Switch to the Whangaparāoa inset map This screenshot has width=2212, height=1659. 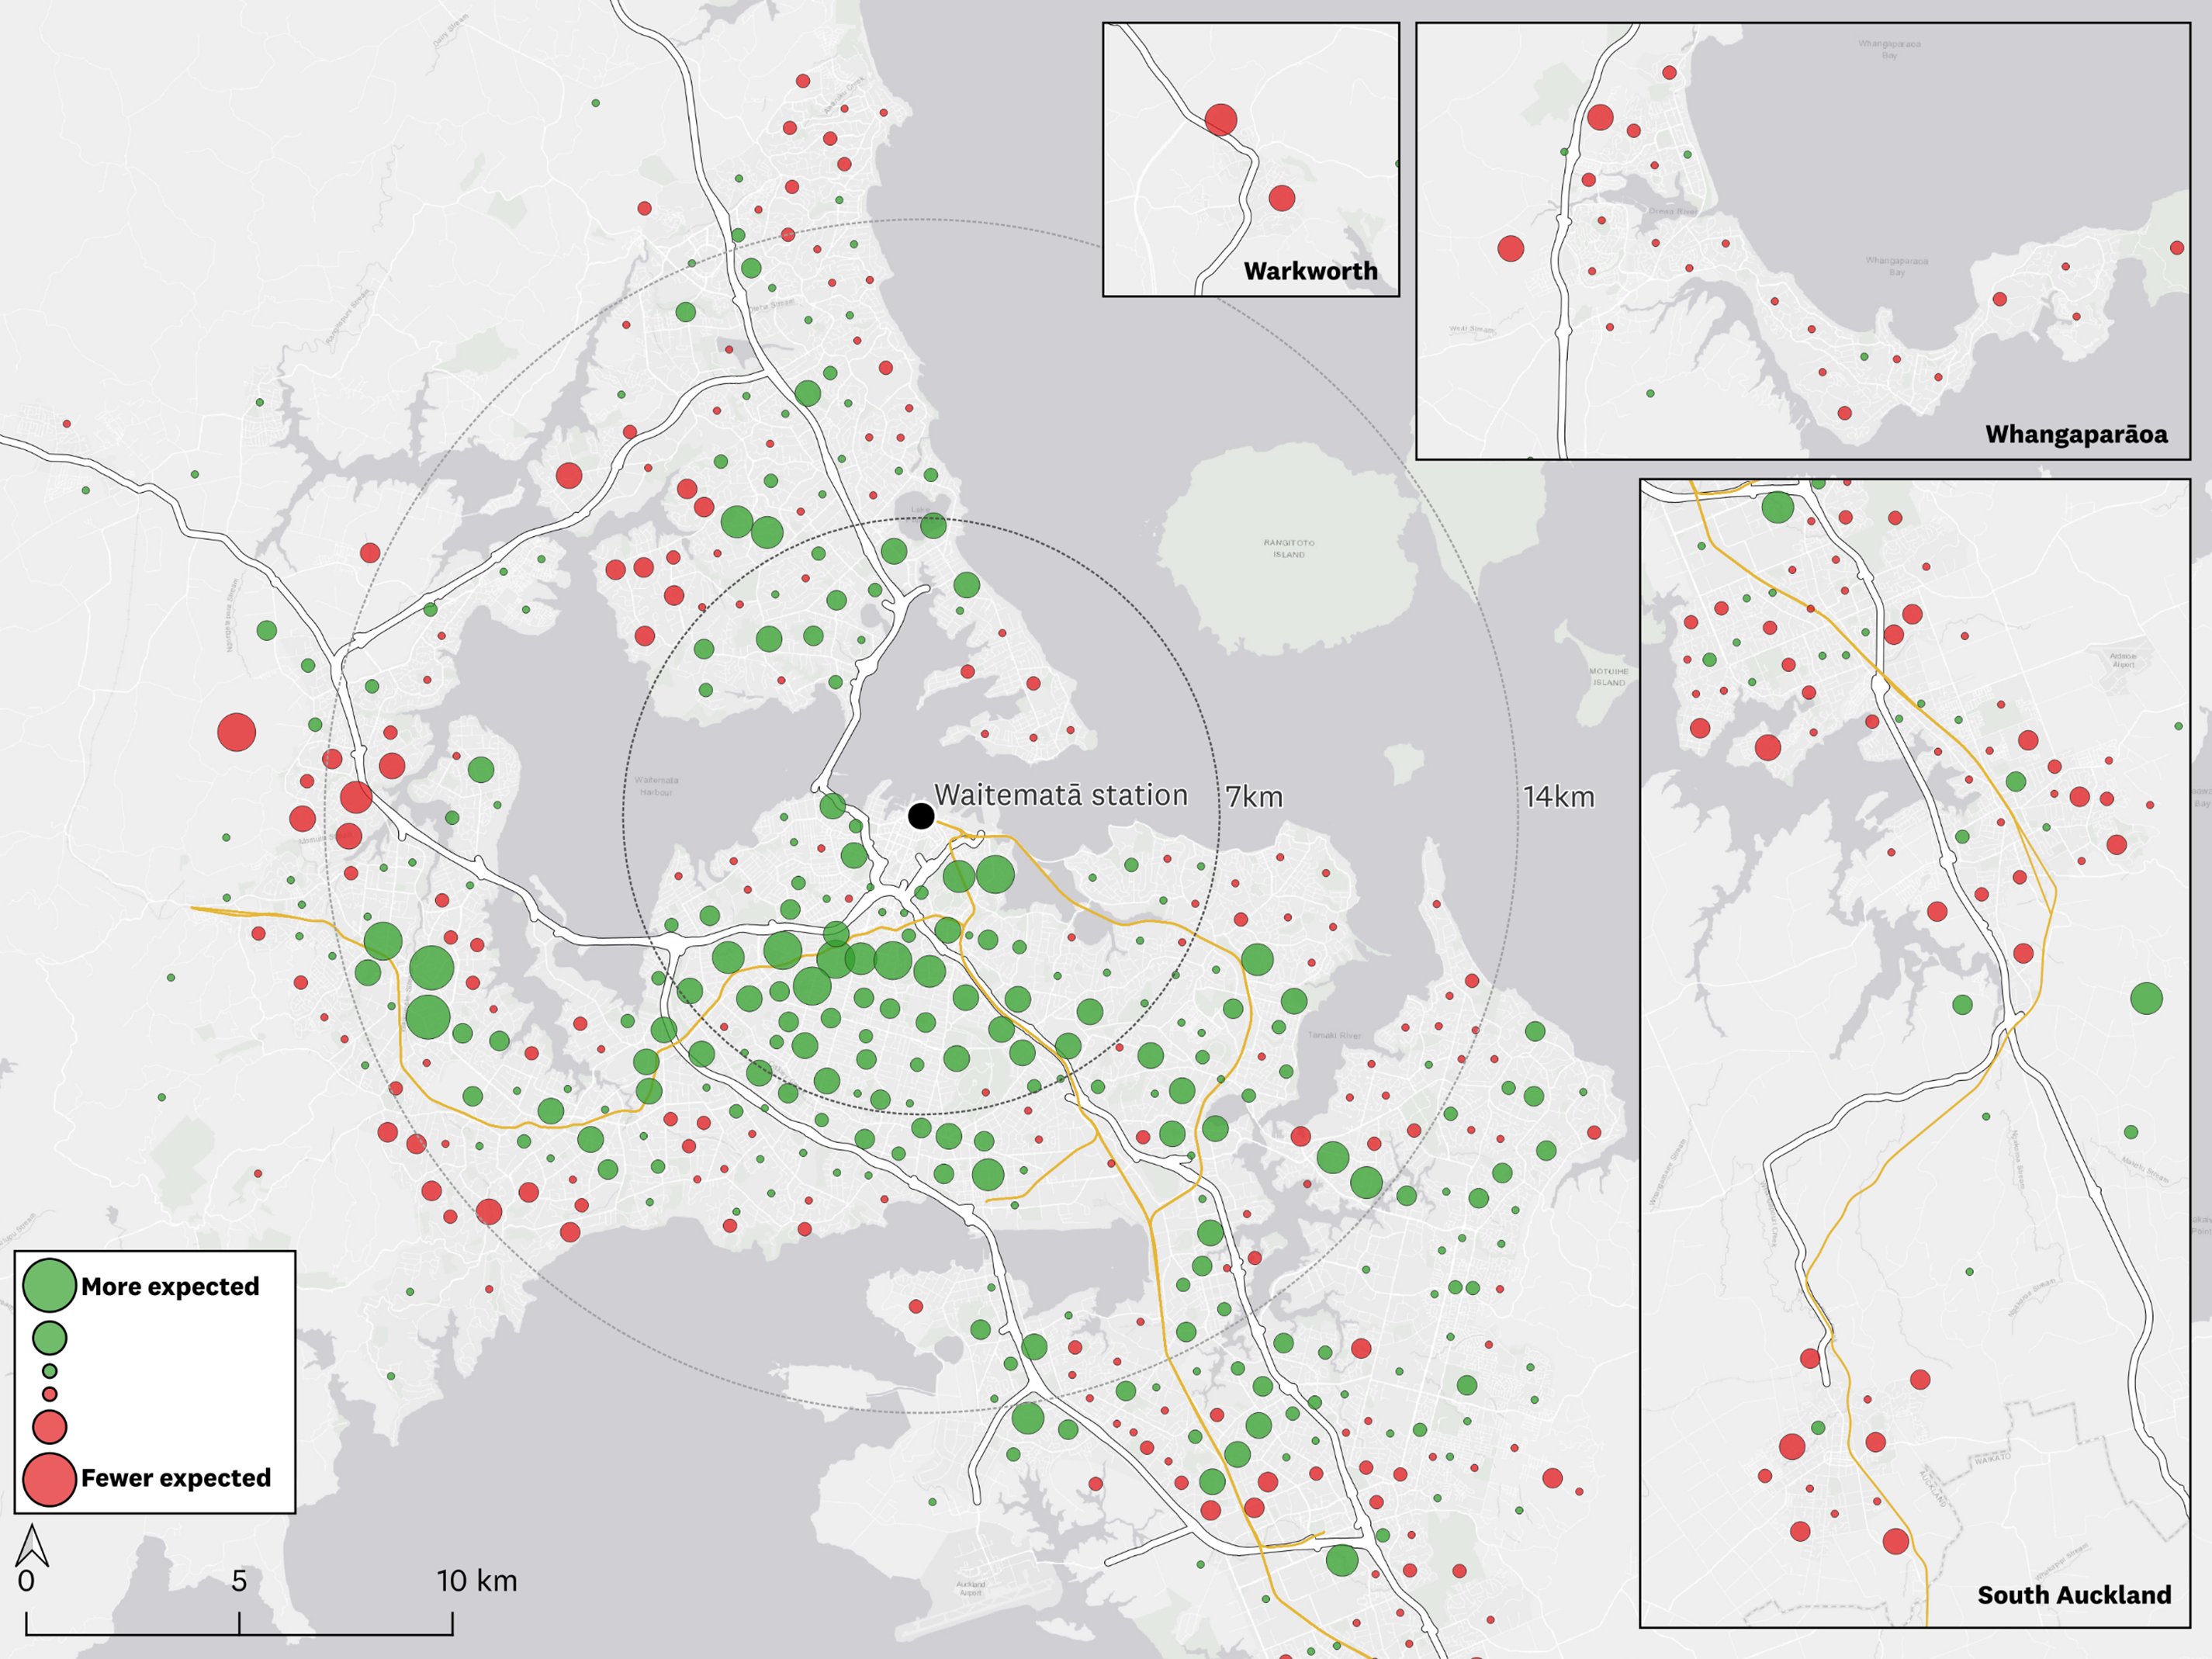pyautogui.click(x=1800, y=230)
